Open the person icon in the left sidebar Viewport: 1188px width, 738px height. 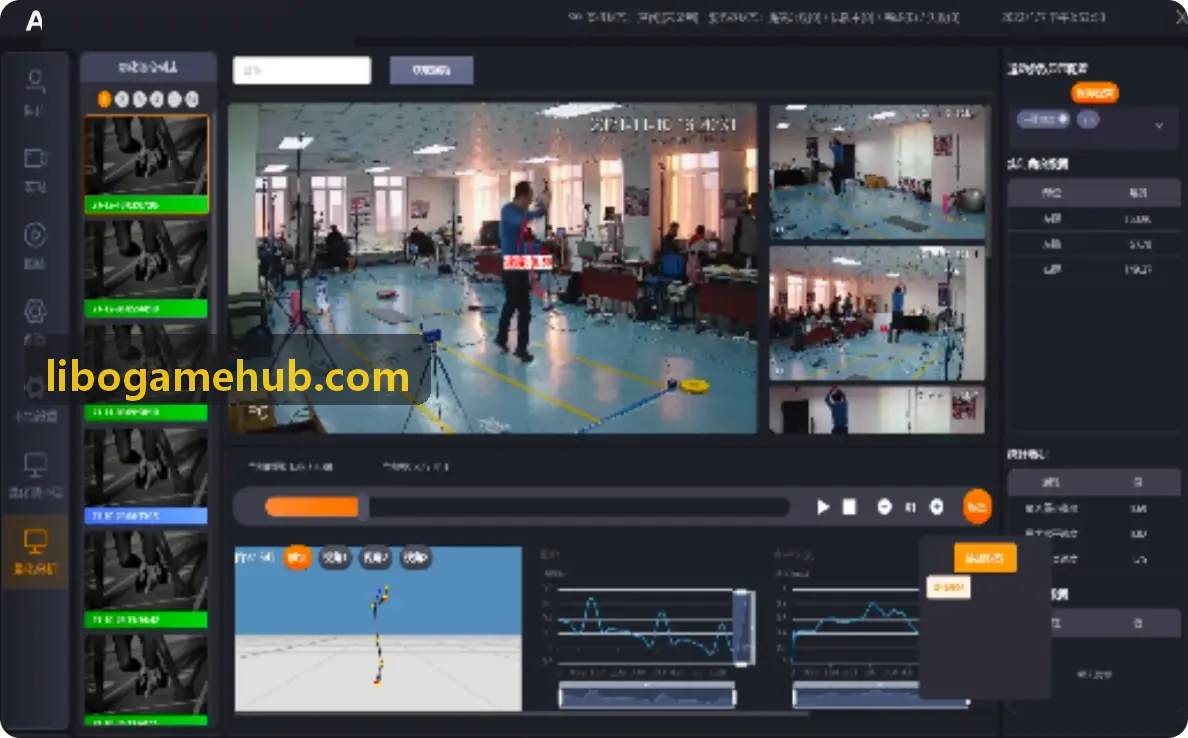click(35, 82)
